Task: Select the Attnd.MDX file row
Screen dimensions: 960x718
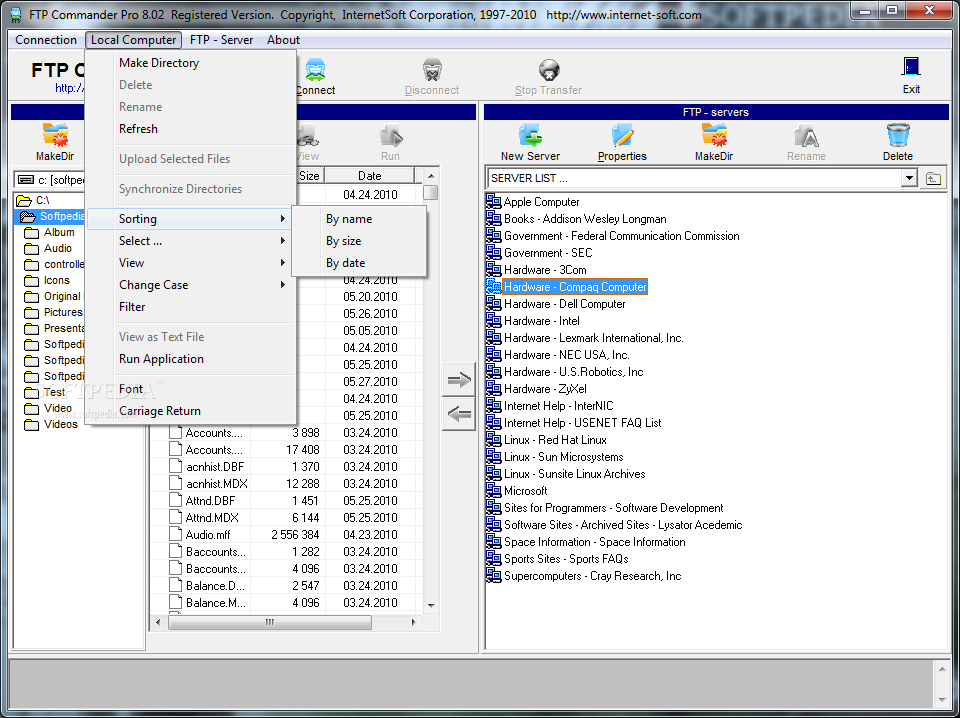Action: tap(285, 517)
